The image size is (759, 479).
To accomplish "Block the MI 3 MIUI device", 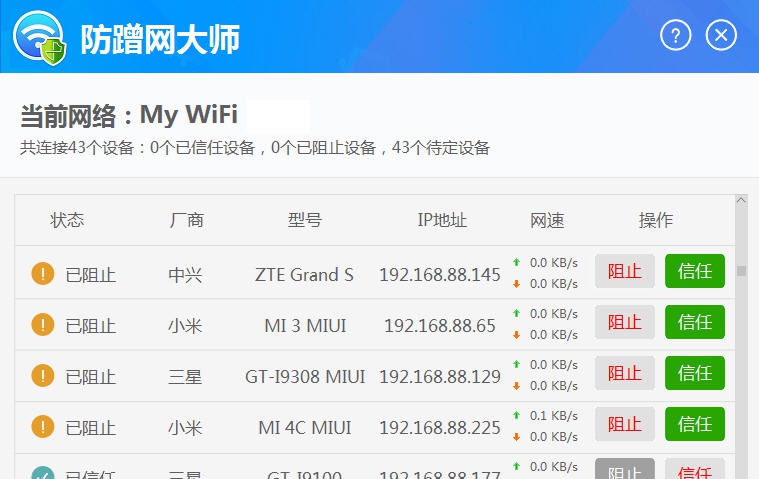I will click(x=624, y=322).
